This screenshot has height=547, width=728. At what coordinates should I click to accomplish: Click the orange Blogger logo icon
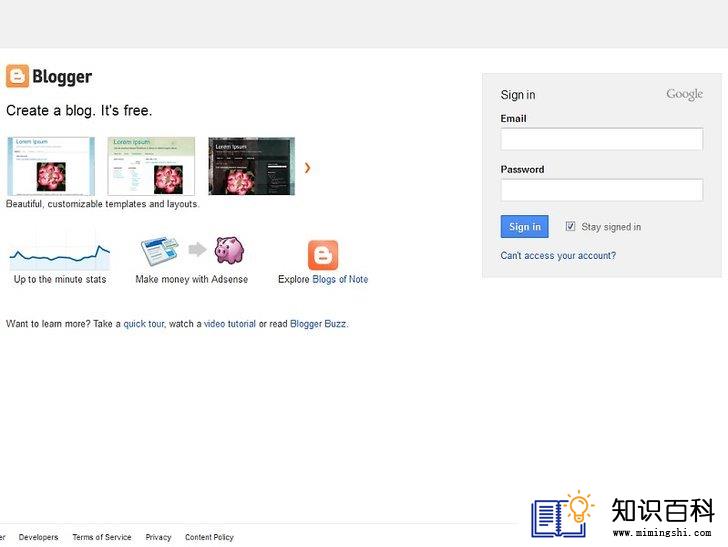tap(17, 76)
